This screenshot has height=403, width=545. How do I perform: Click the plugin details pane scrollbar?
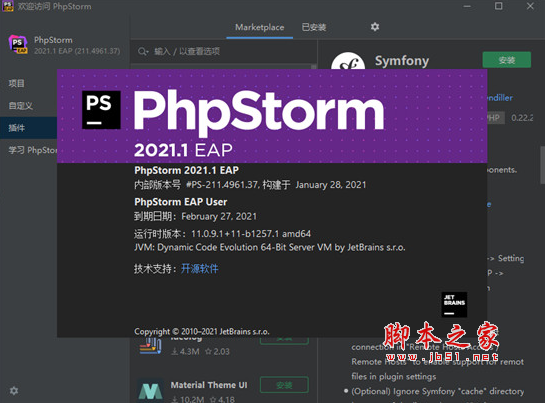coord(542,165)
